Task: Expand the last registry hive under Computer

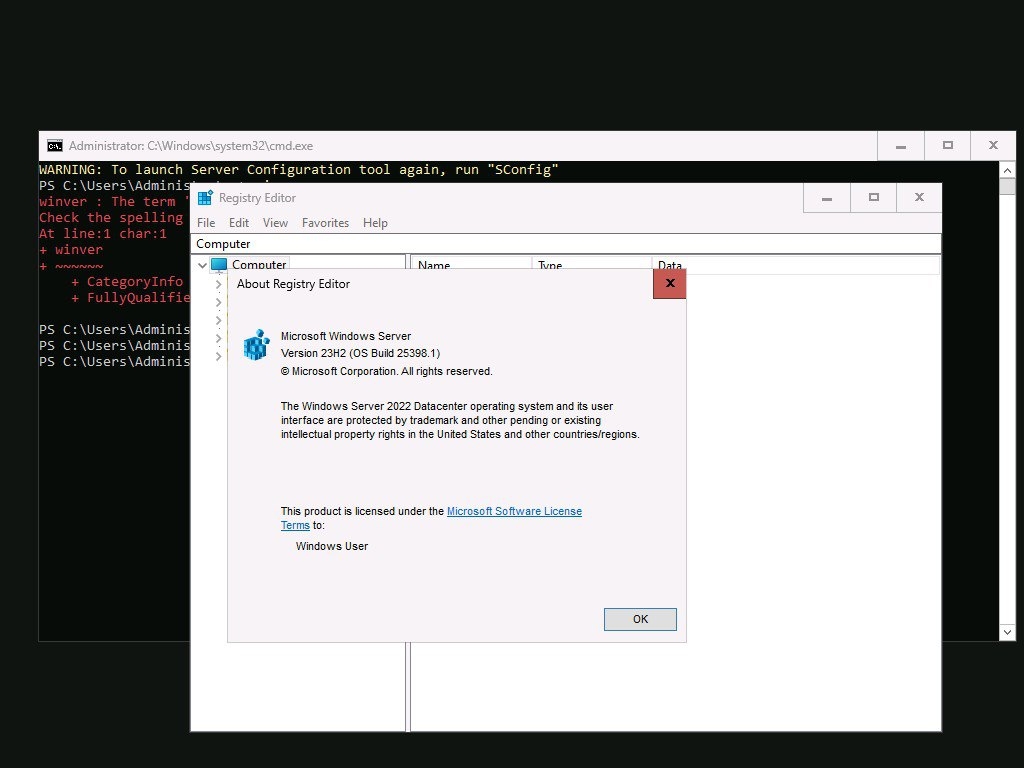Action: click(219, 357)
